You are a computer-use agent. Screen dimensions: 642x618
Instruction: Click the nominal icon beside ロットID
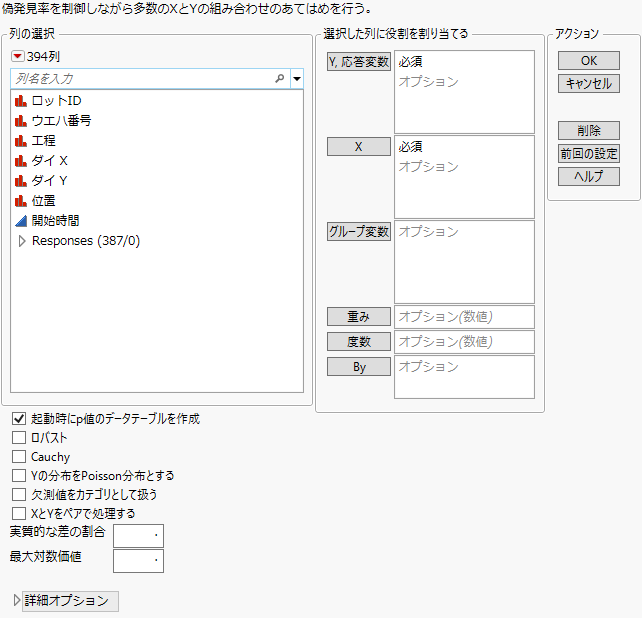click(x=21, y=101)
